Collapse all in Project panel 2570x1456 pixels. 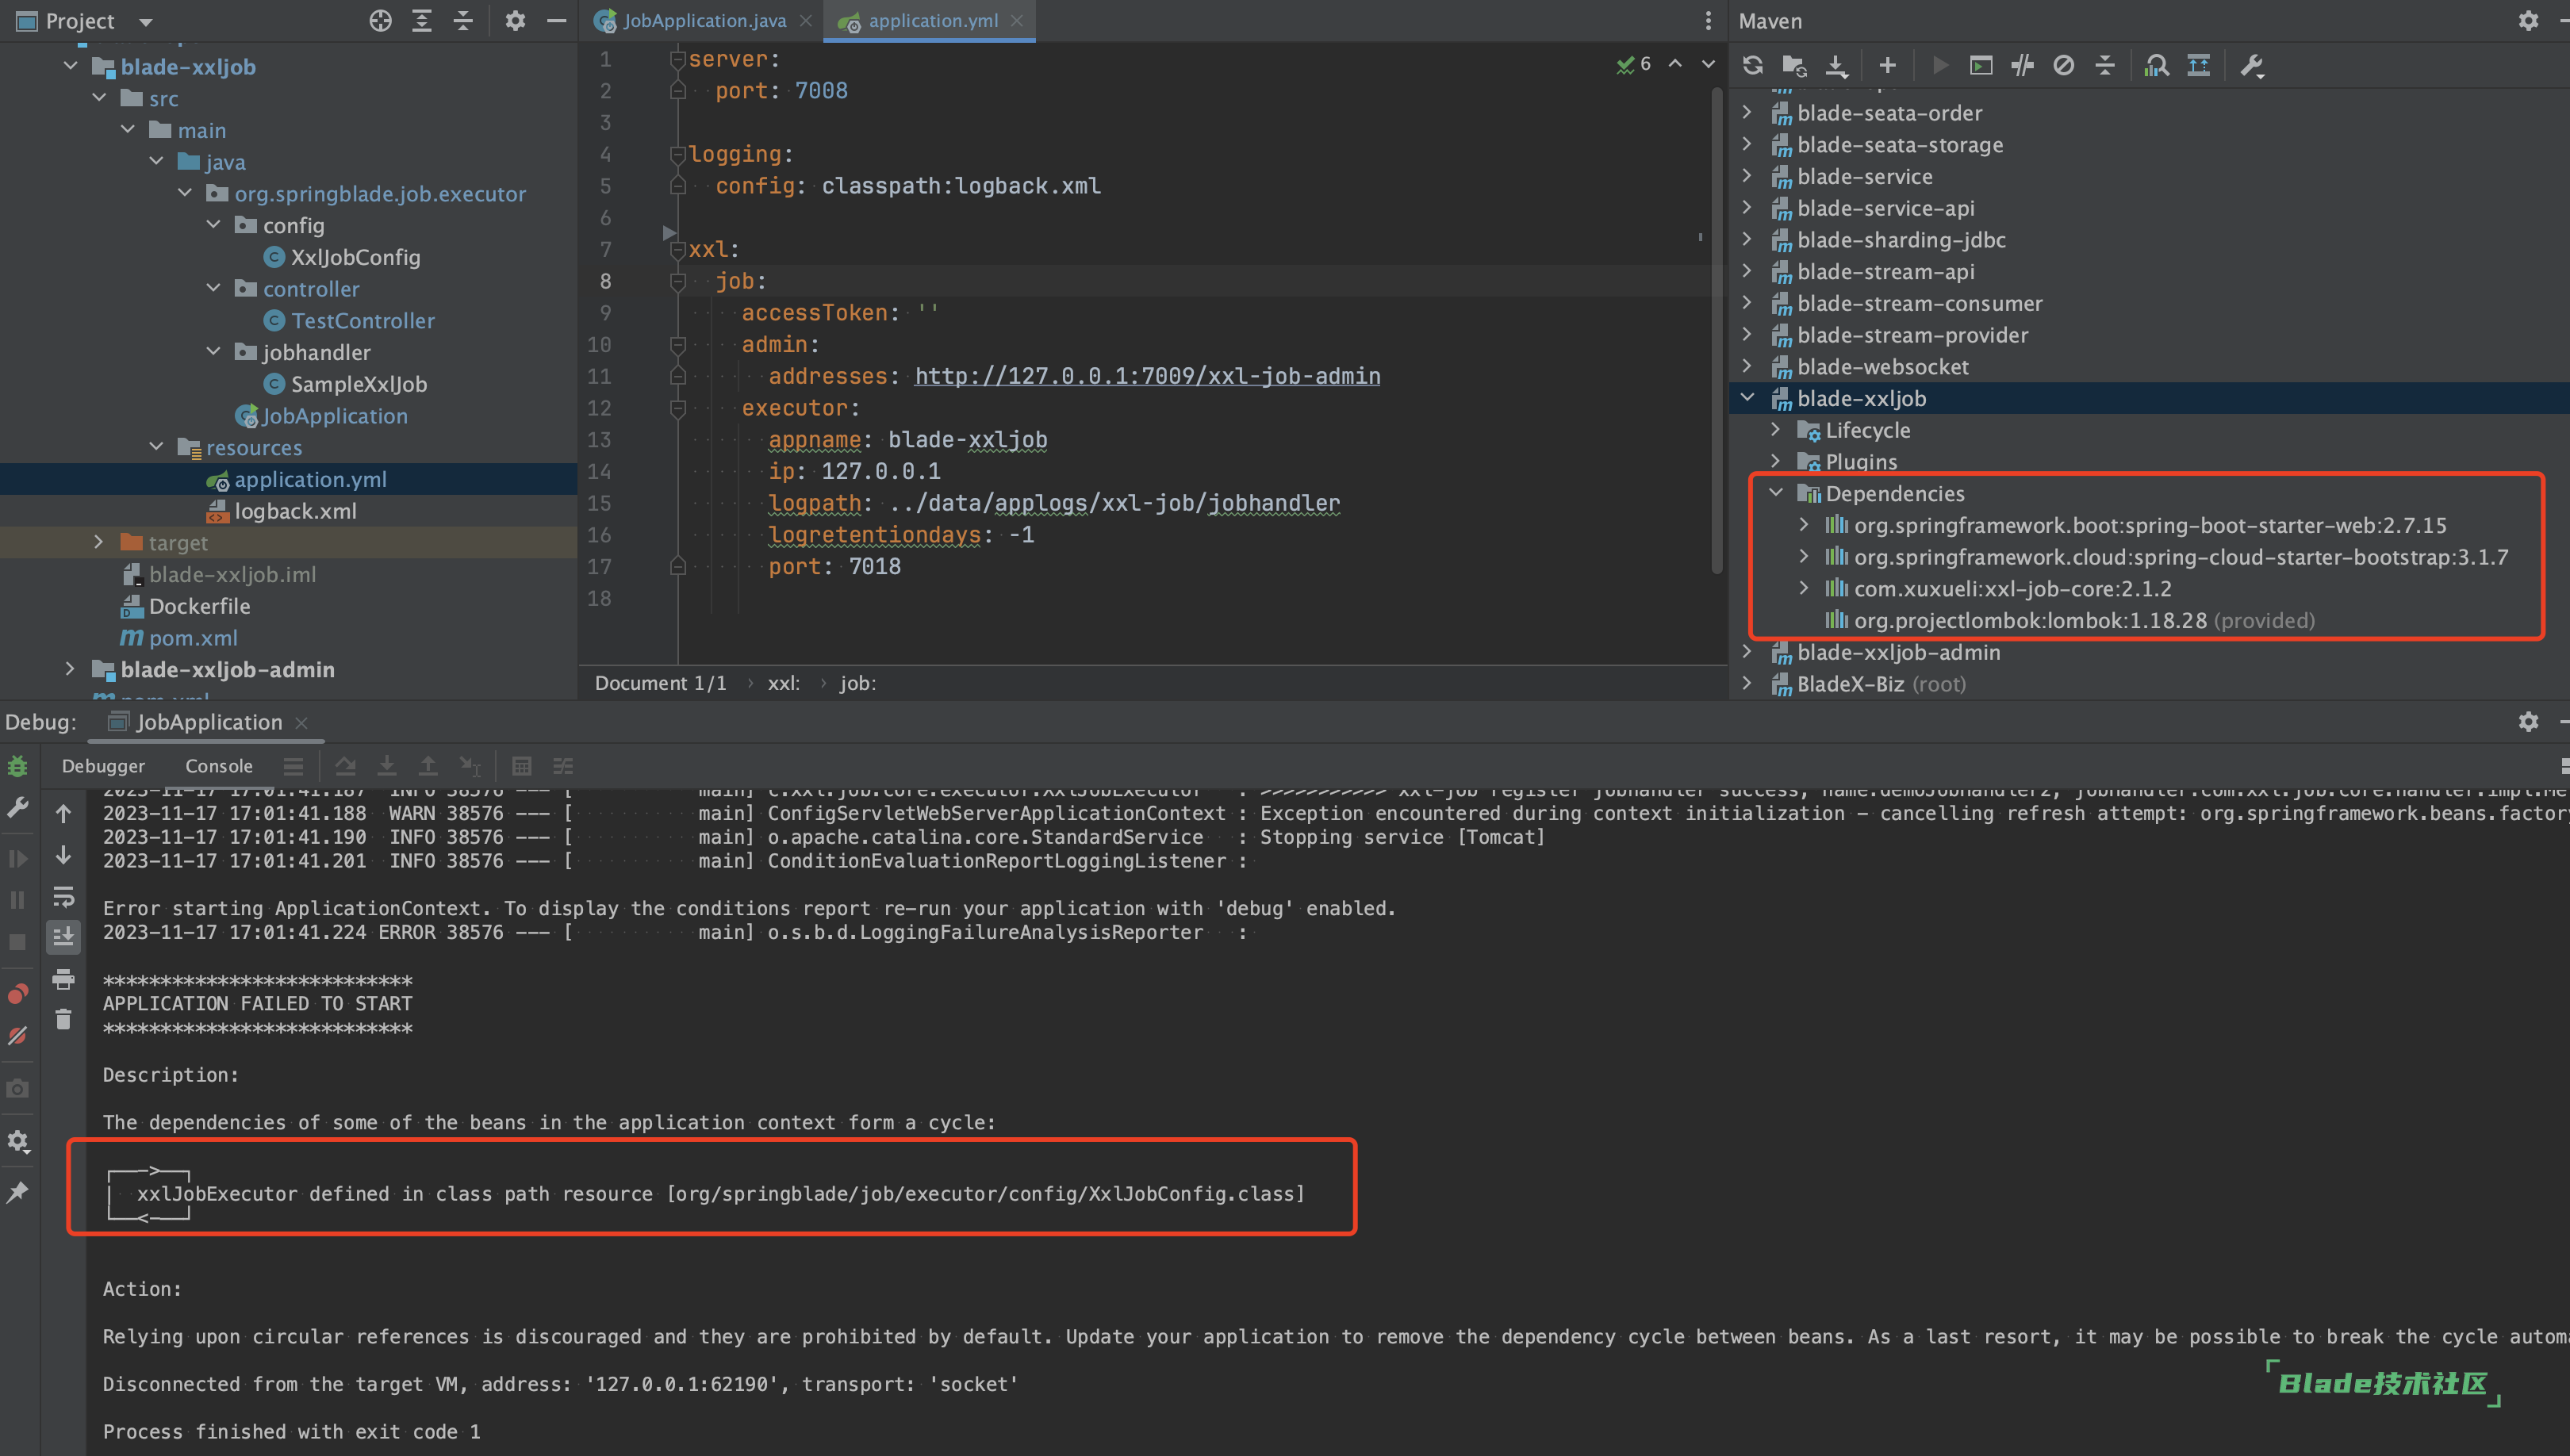tap(463, 21)
